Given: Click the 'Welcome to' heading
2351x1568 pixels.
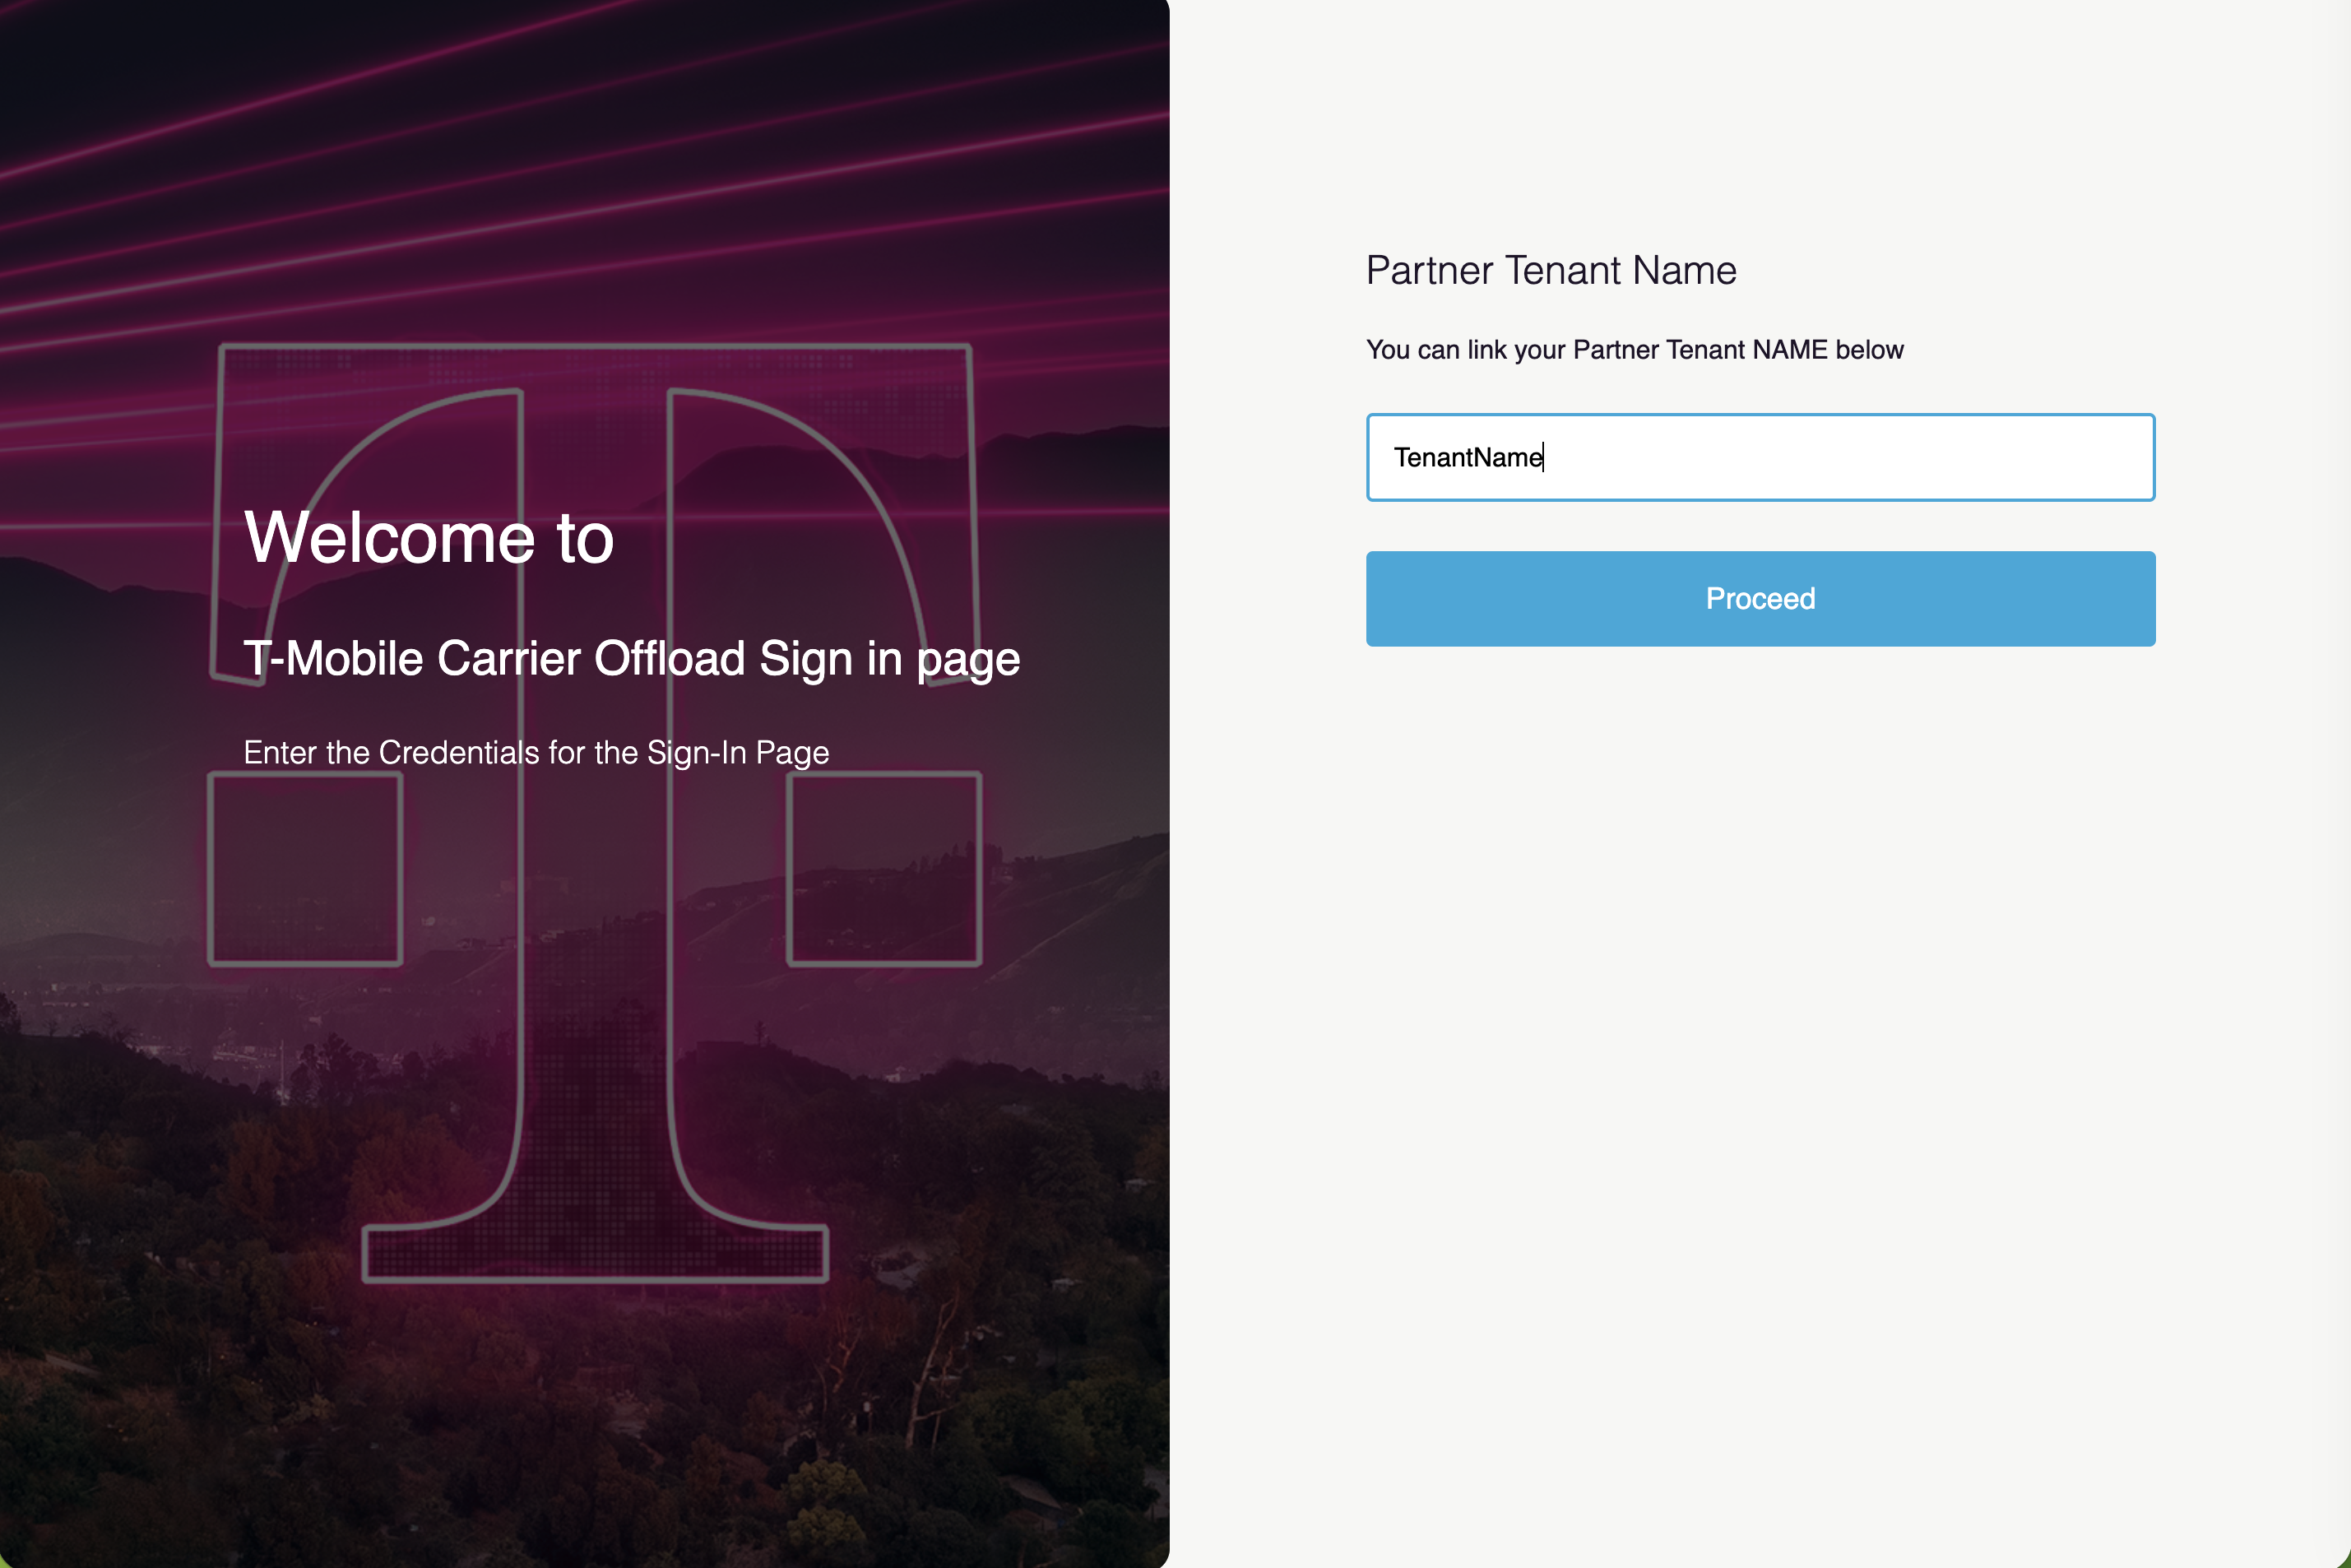Looking at the screenshot, I should (429, 538).
